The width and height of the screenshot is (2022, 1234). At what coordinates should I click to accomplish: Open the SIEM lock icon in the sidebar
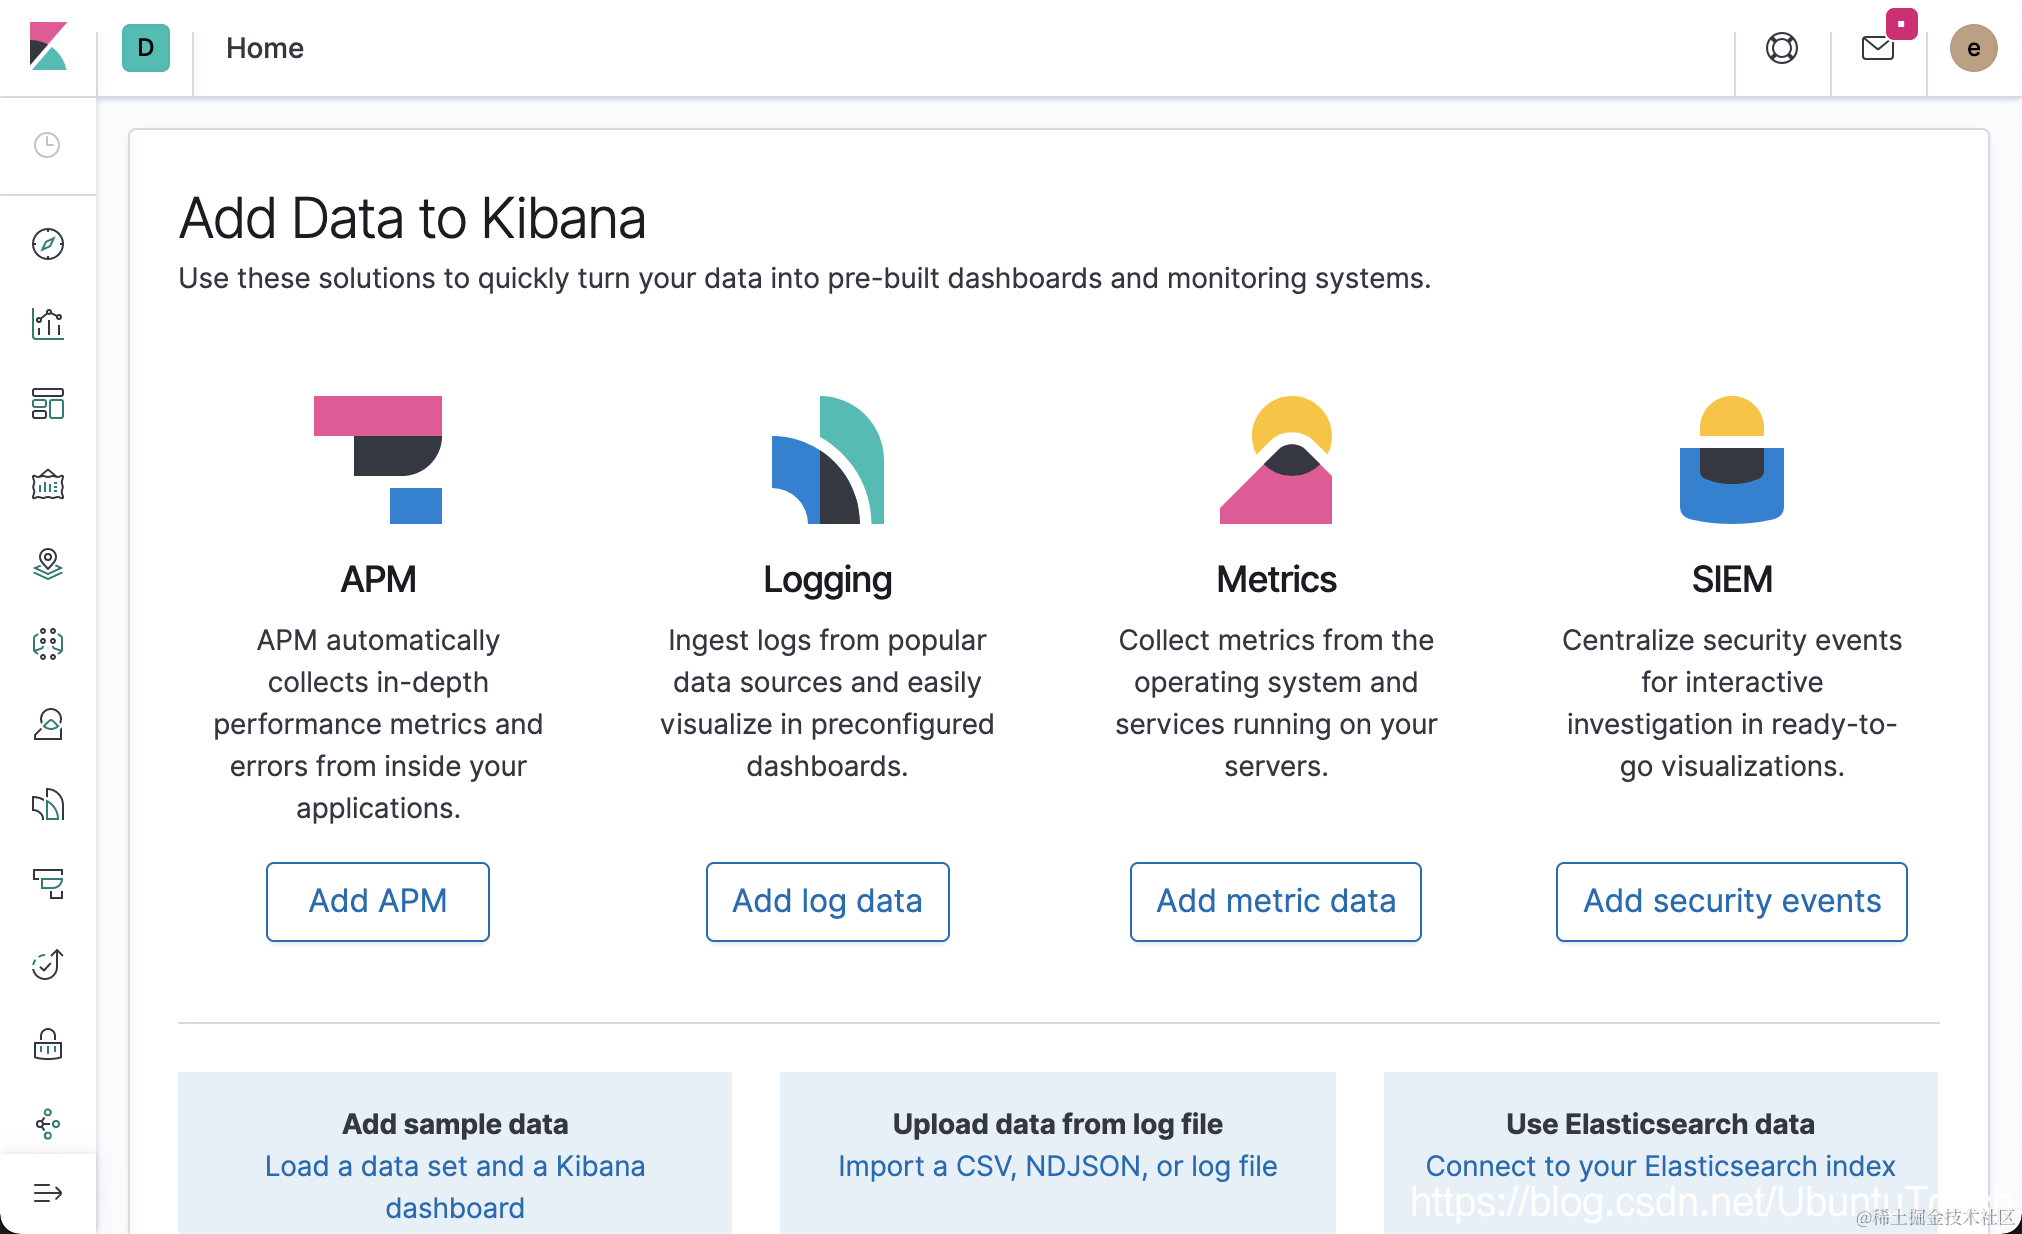(48, 1044)
